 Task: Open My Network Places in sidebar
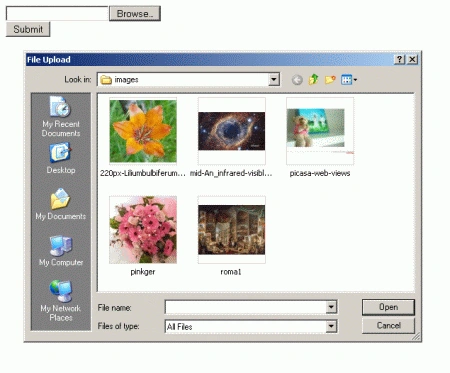(x=61, y=301)
